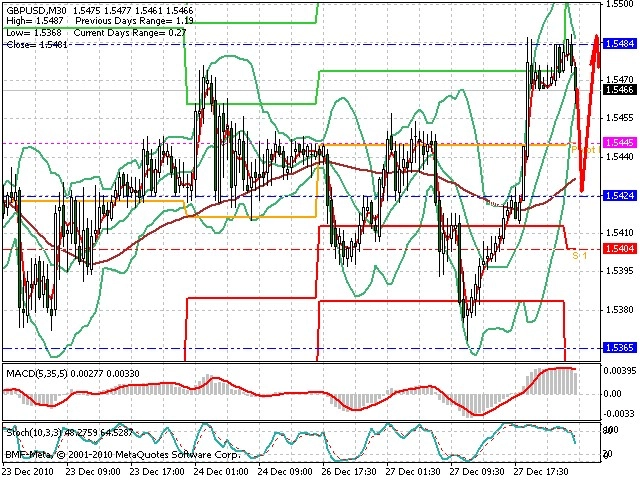Viewport: 640px width, 480px height.
Task: Click the 23 Dec 09:00 time label
Action: 93,472
